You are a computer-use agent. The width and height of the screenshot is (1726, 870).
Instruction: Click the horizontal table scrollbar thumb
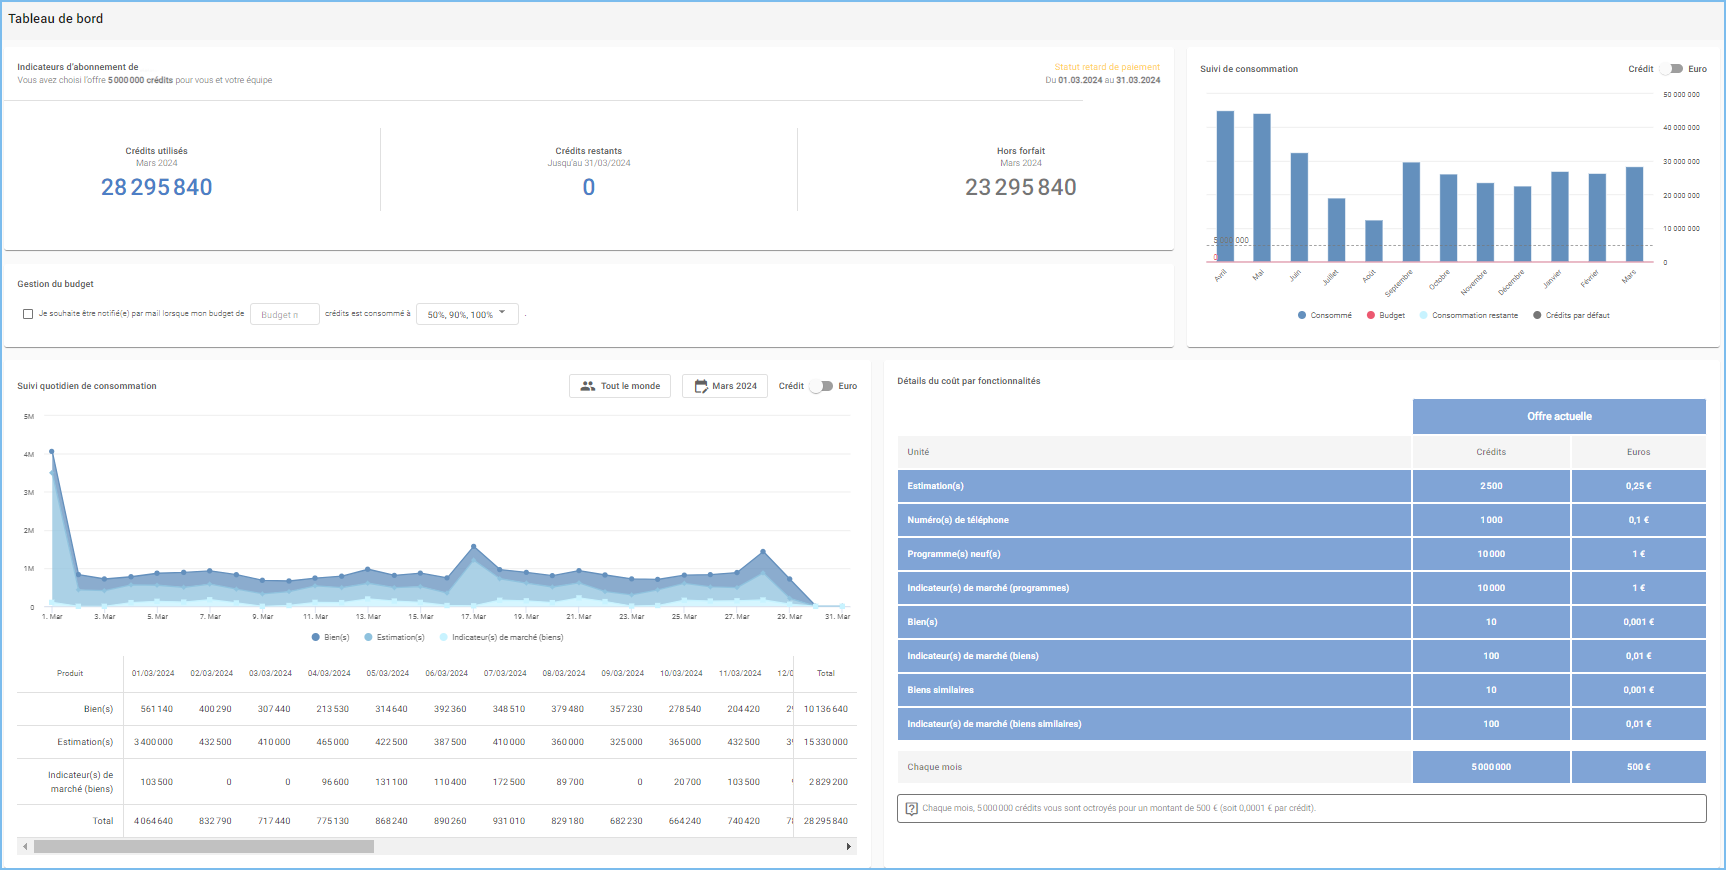204,847
